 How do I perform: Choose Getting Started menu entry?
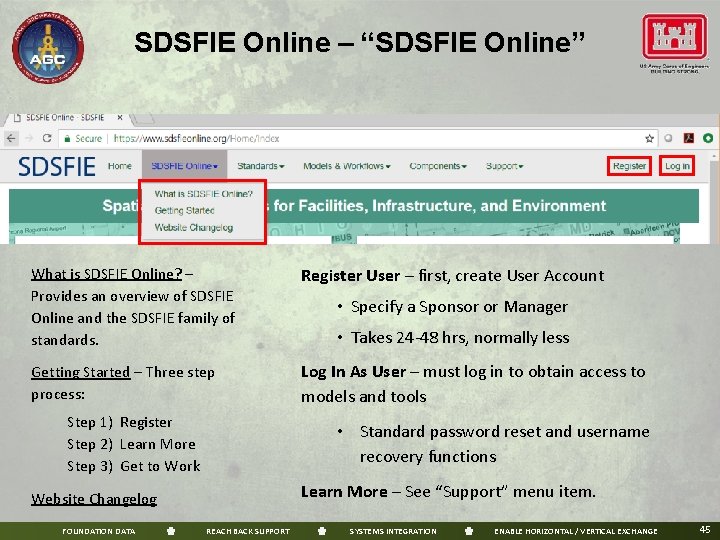click(x=184, y=210)
